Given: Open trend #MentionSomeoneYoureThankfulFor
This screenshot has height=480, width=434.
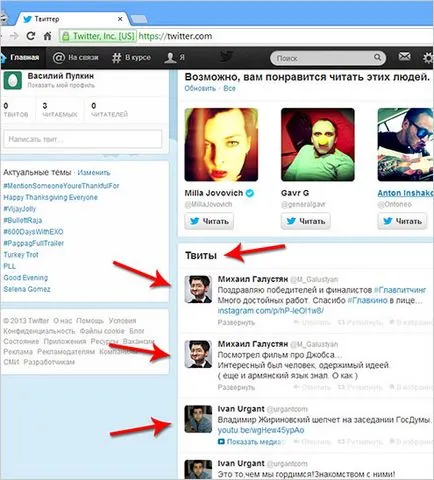Looking at the screenshot, I should [61, 186].
